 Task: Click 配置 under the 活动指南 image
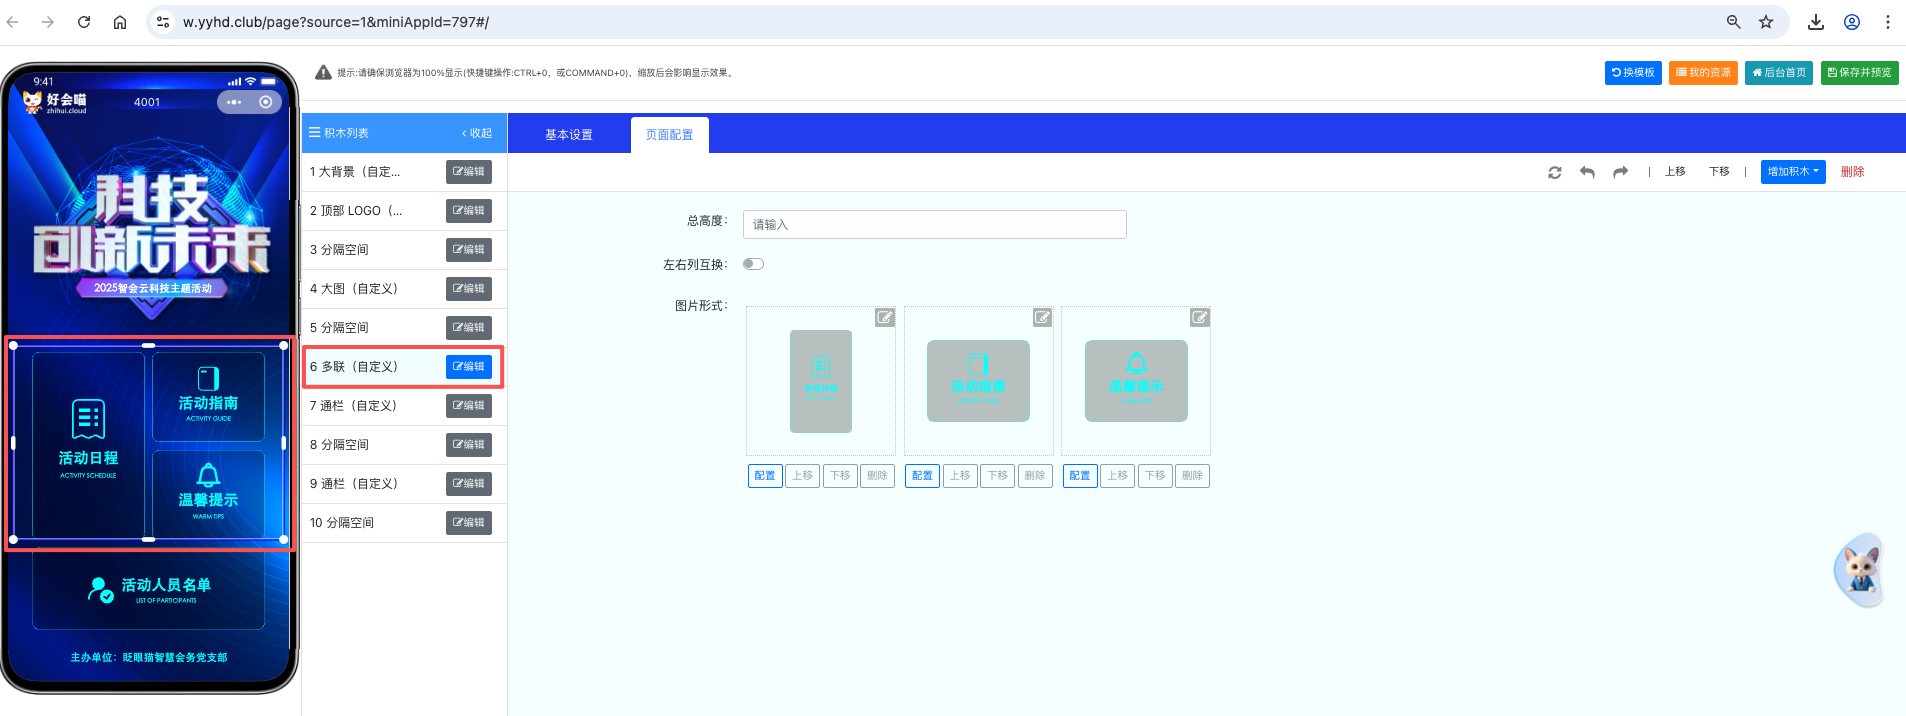coord(922,476)
